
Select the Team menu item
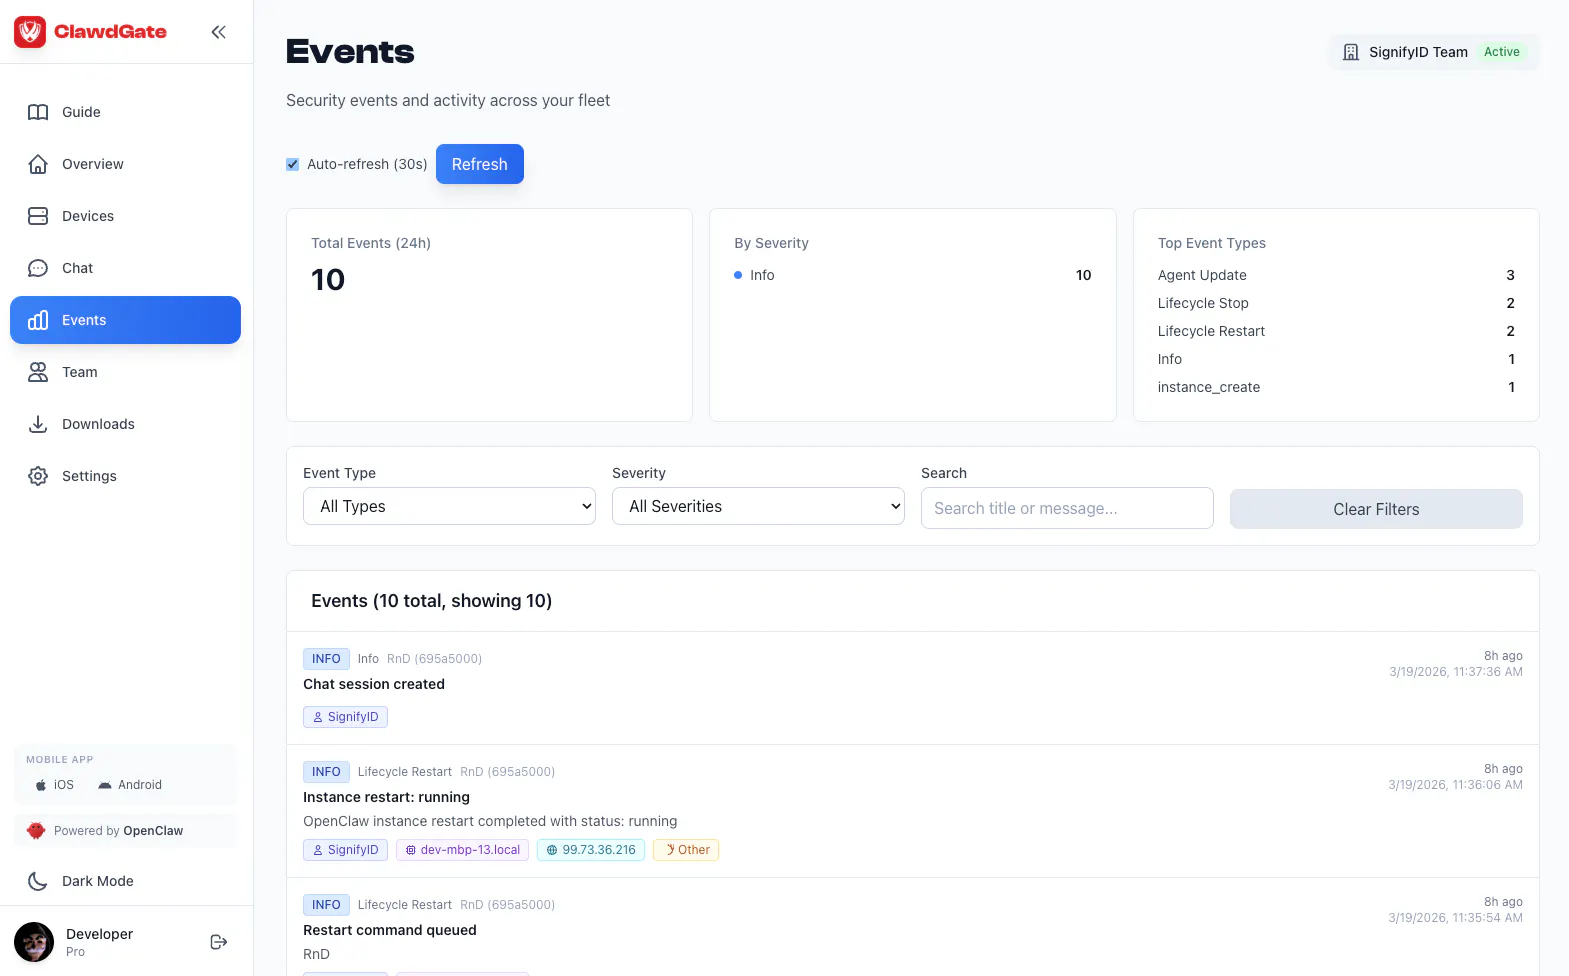125,372
